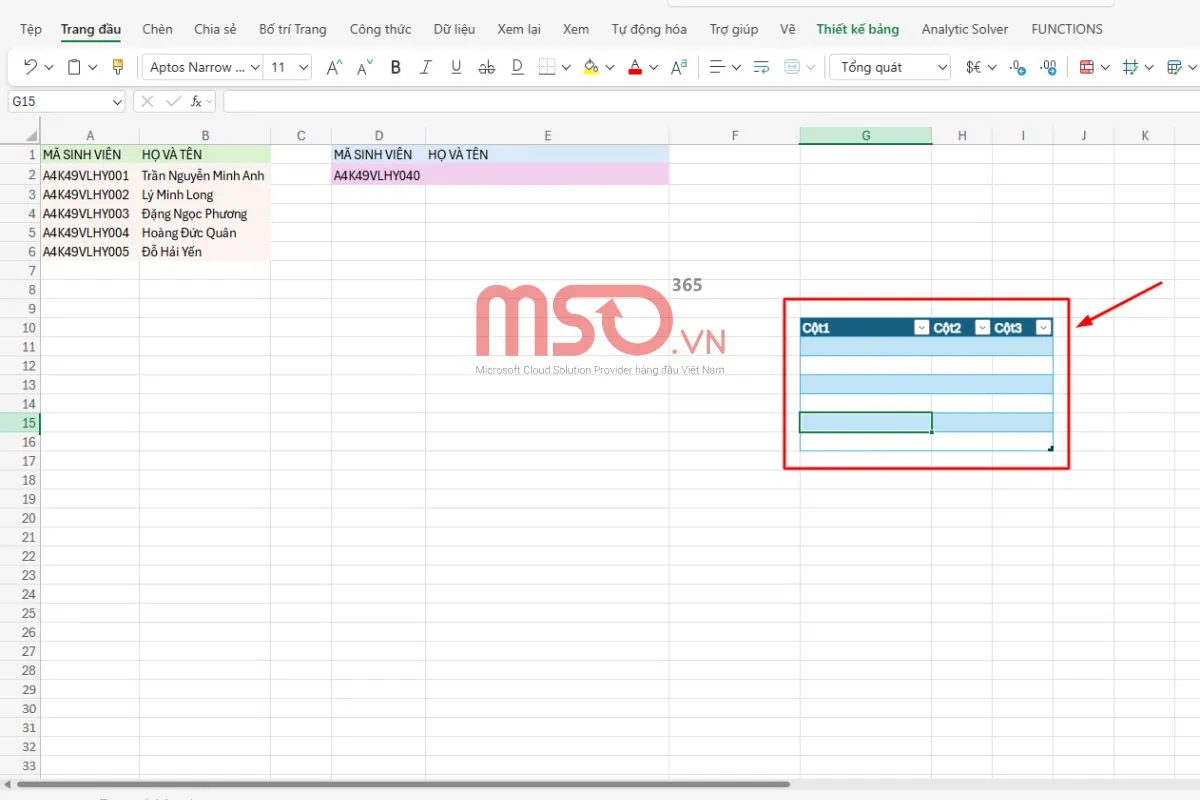Click the Increase Font Size icon
Screen dimensions: 1200x800
(x=335, y=68)
